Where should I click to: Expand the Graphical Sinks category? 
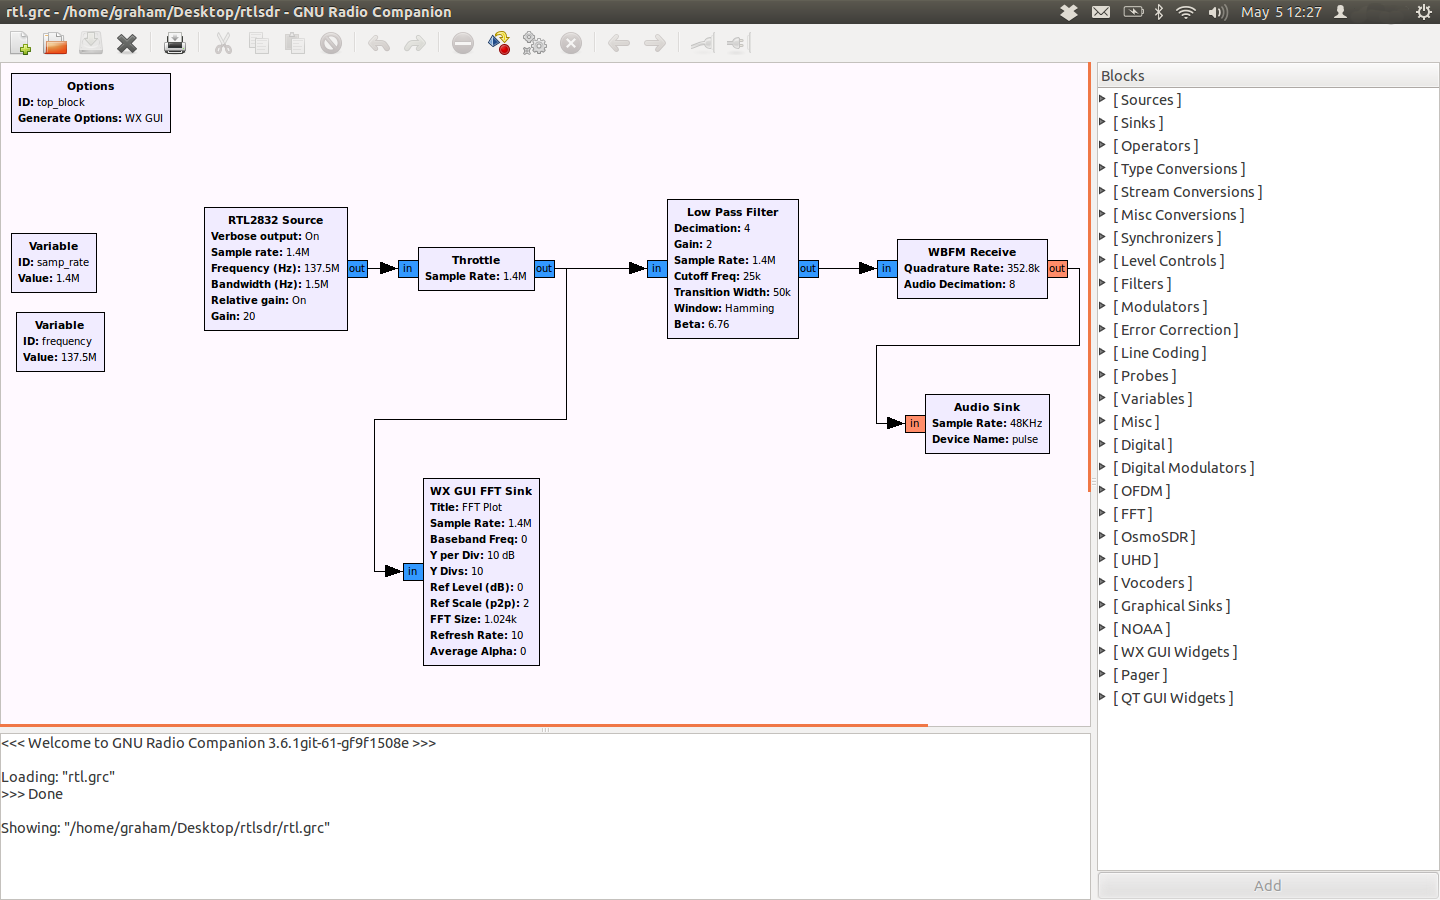point(1102,605)
